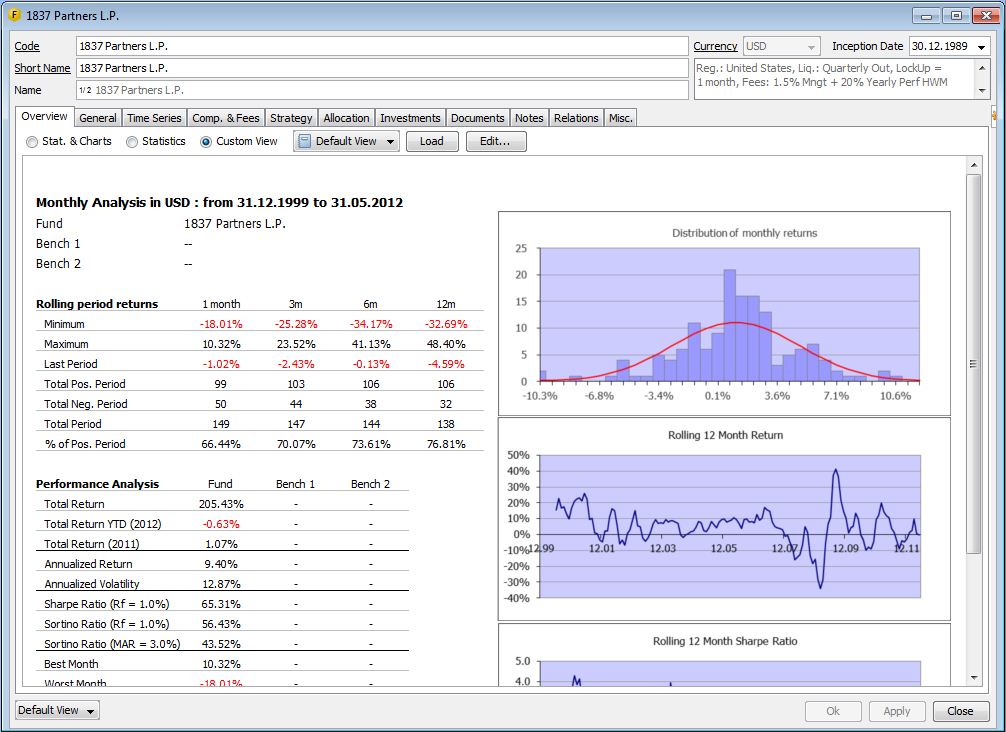Open the Allocation tab

pyautogui.click(x=346, y=118)
